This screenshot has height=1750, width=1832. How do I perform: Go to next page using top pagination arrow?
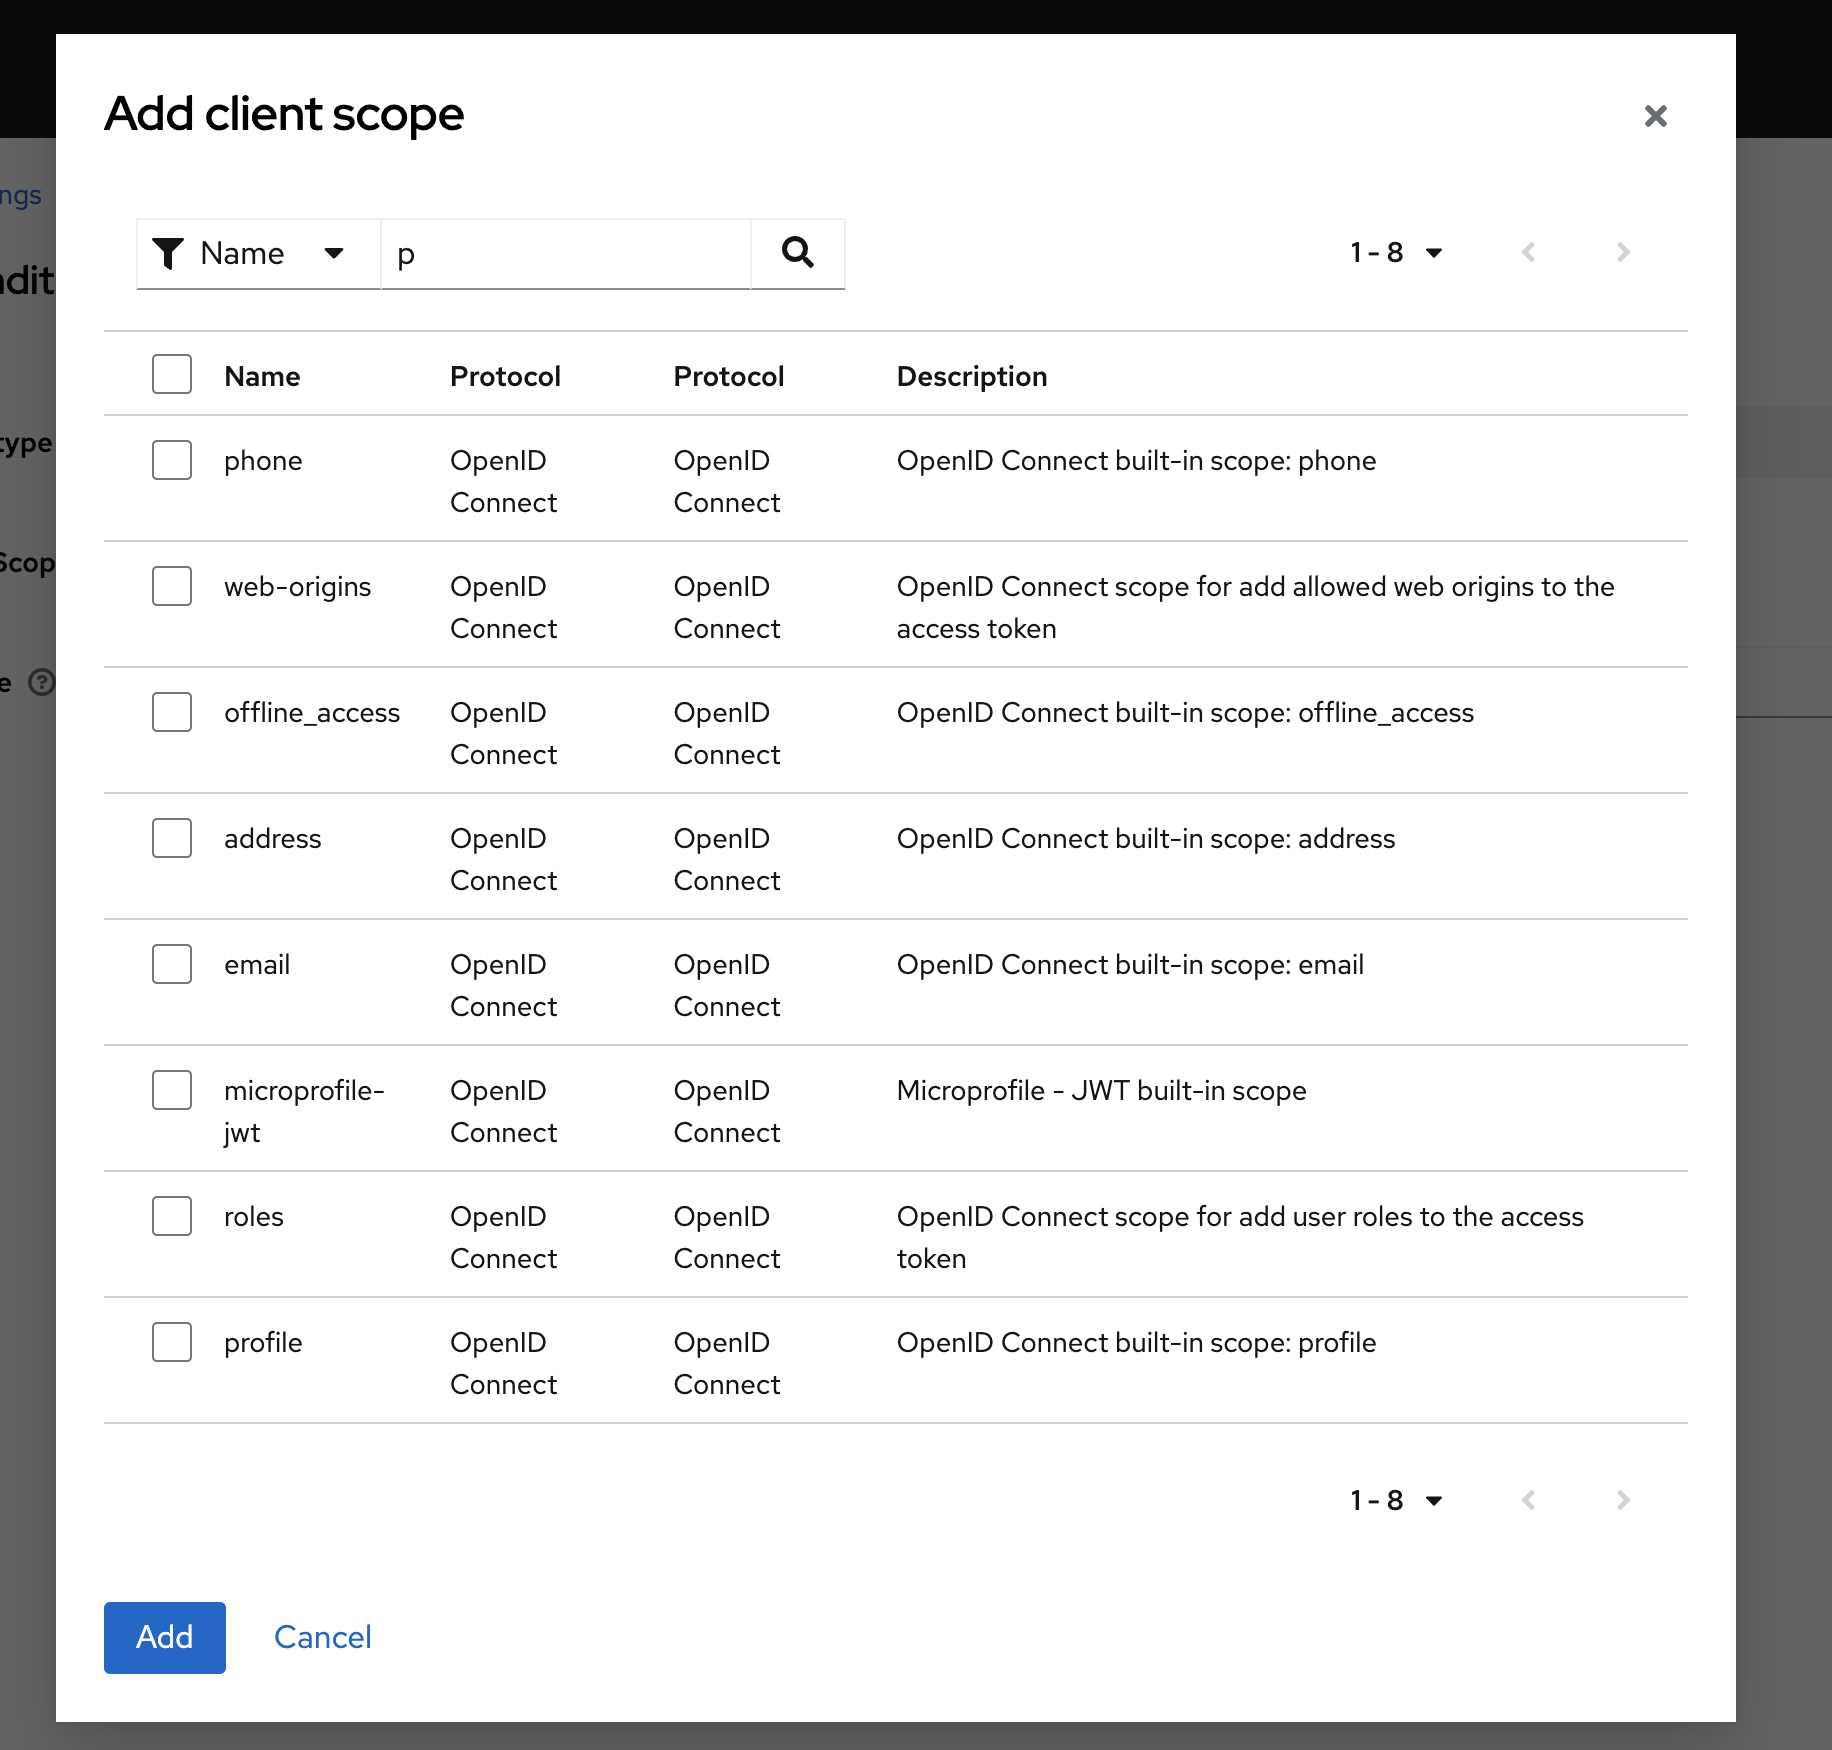[1622, 252]
